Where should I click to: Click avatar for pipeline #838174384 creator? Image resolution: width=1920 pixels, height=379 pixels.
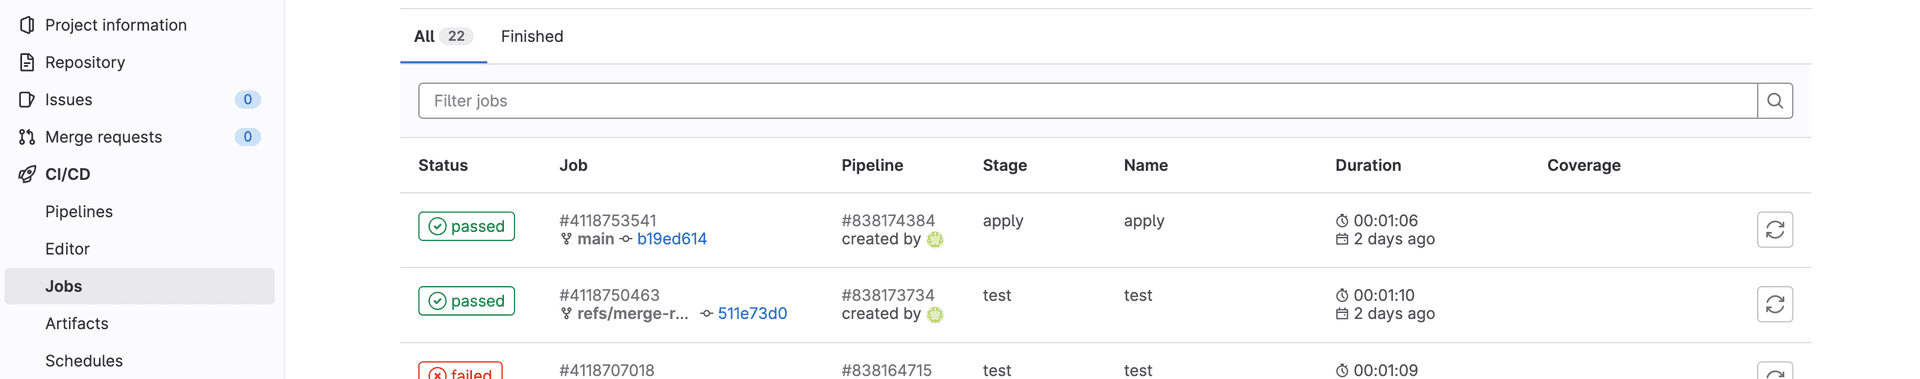click(935, 240)
